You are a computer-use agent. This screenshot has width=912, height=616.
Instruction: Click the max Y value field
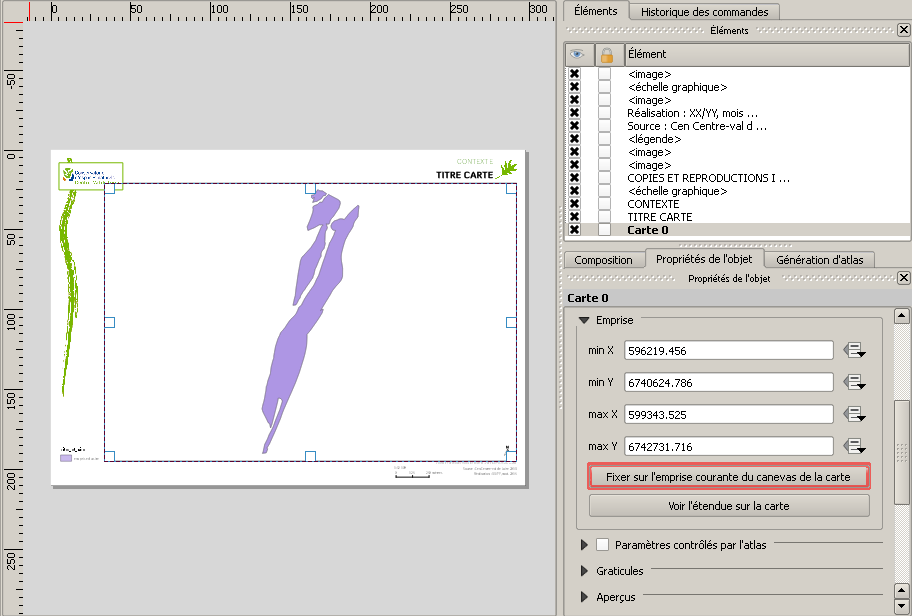point(728,446)
